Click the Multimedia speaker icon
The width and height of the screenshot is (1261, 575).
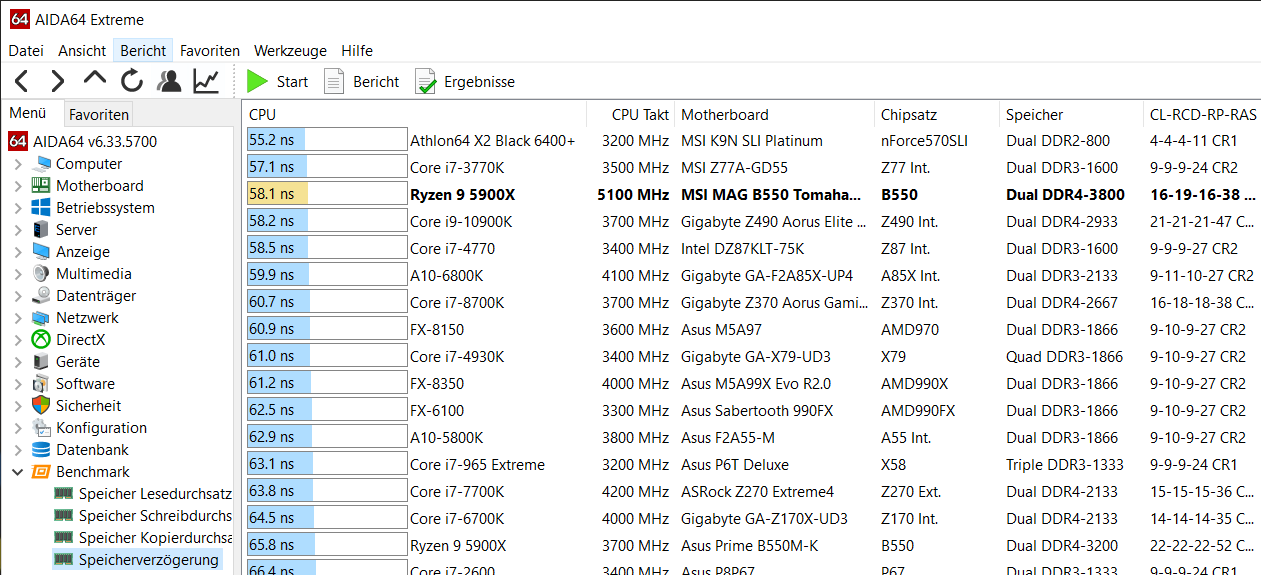point(41,274)
